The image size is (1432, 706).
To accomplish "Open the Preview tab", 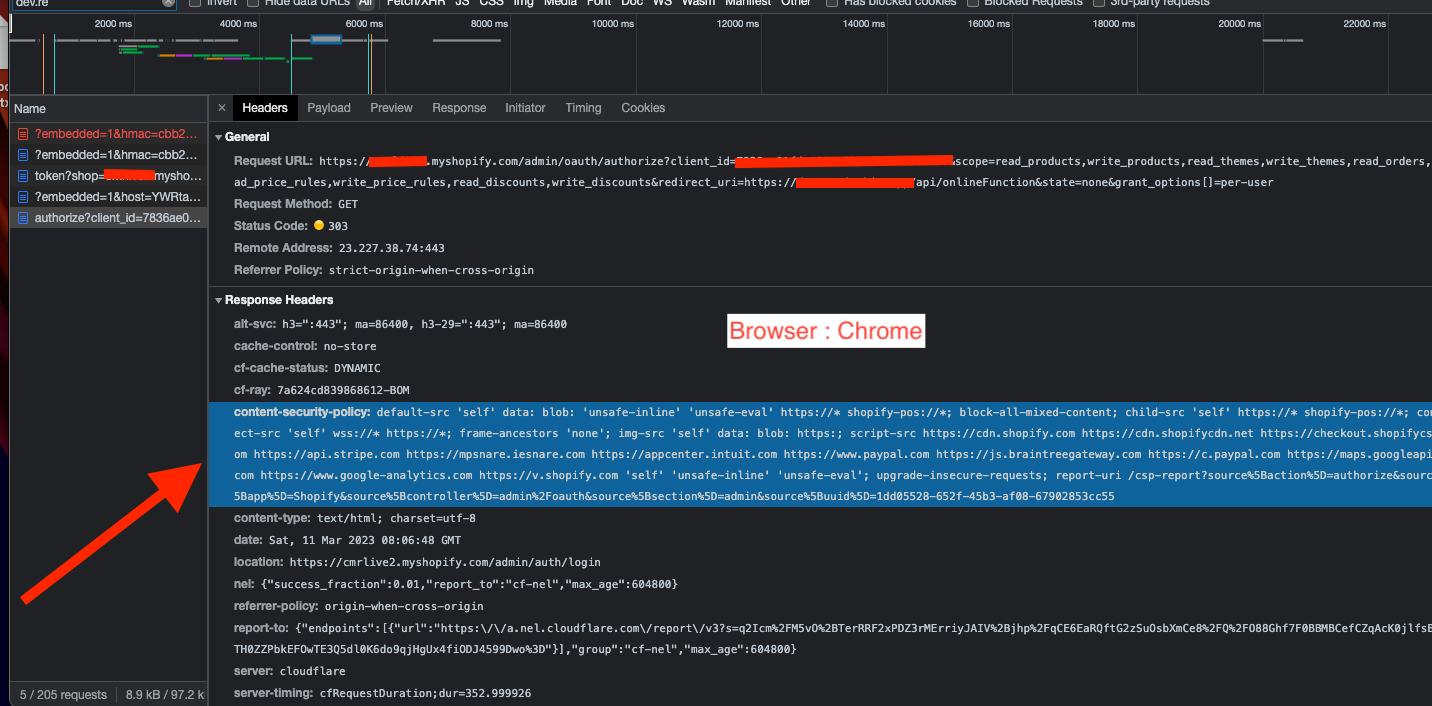I will coord(391,108).
